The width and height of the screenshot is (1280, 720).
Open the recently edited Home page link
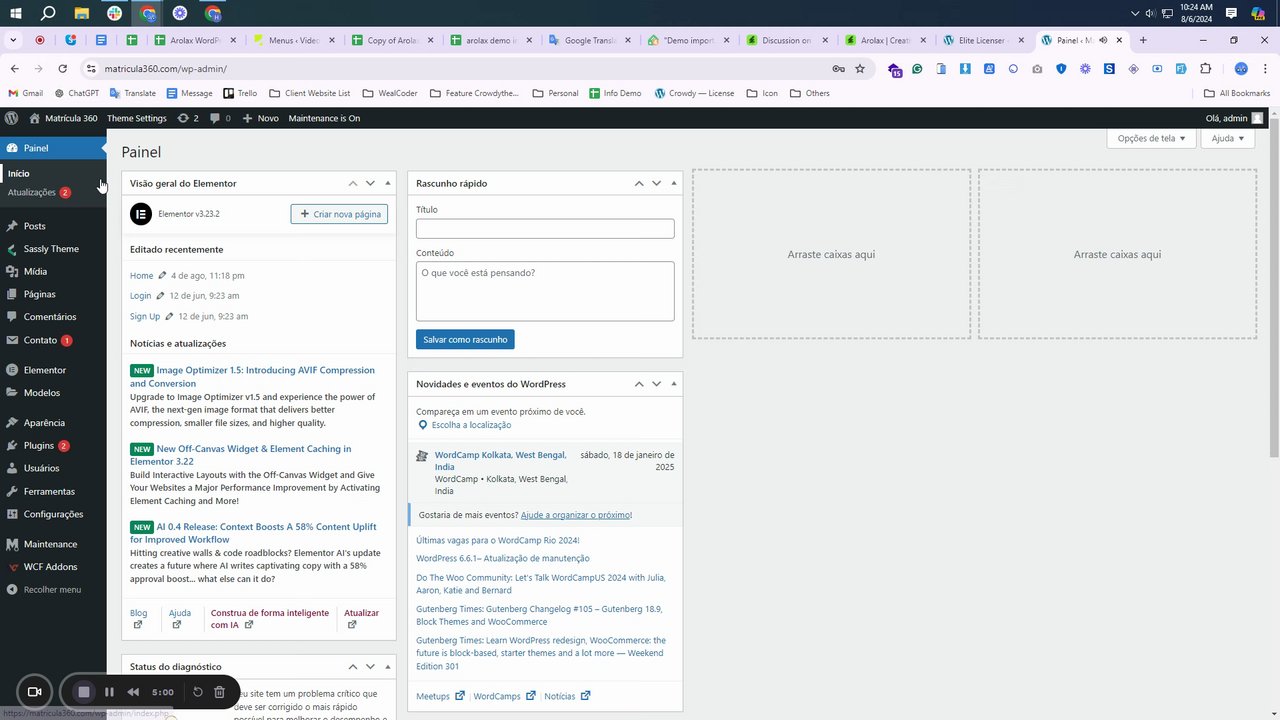142,275
